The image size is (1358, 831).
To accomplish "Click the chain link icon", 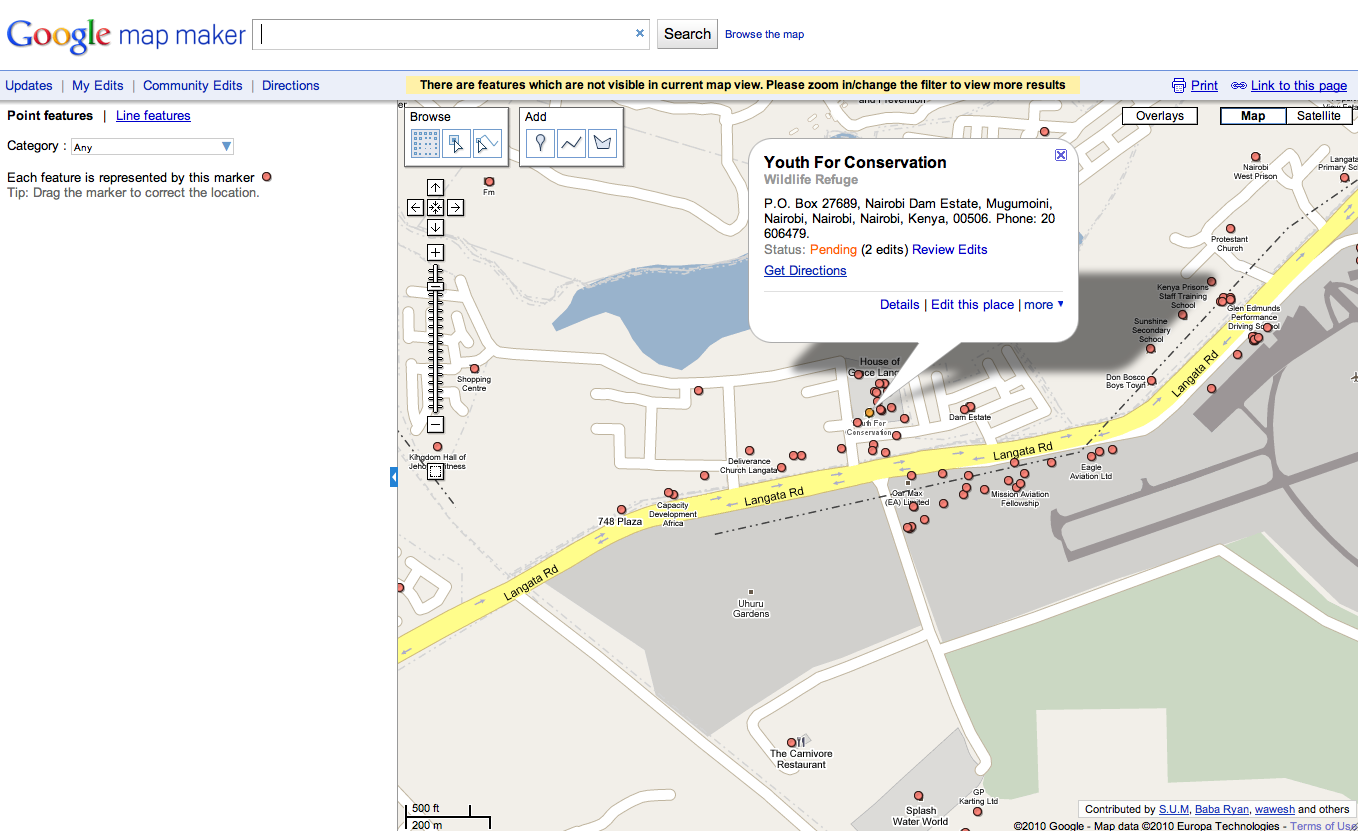I will point(1239,86).
